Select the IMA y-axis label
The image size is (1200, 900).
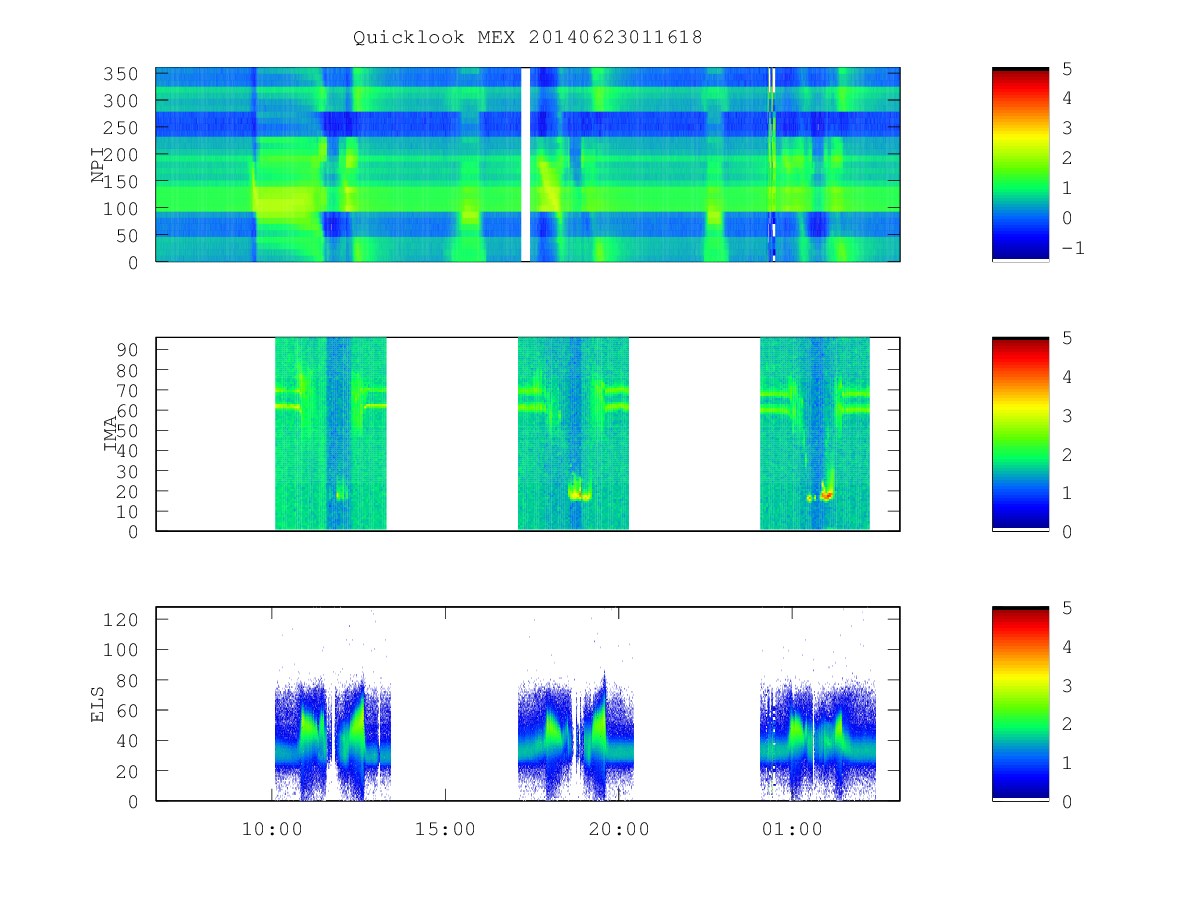pos(111,434)
